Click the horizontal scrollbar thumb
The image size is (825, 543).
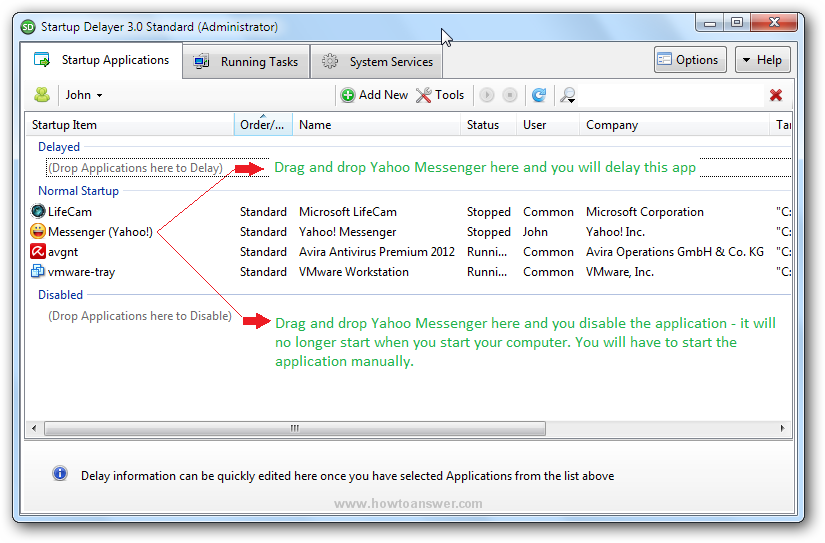[x=295, y=428]
